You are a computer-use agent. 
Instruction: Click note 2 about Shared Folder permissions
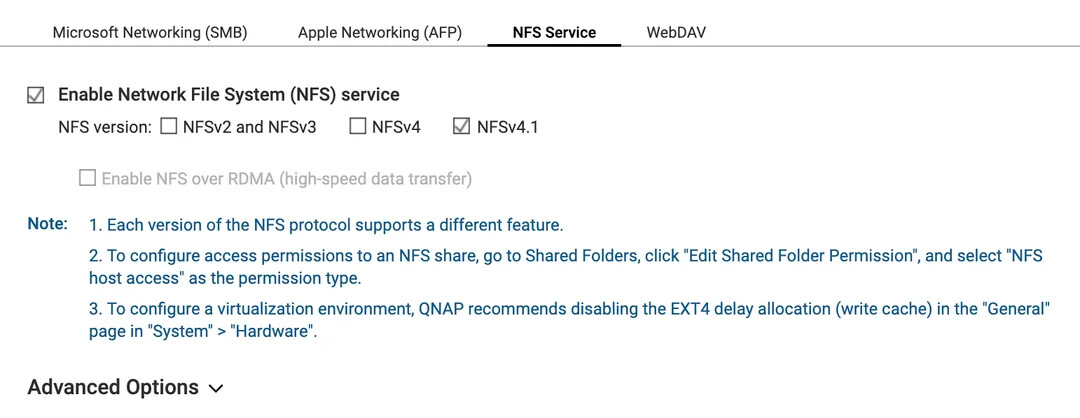565,267
